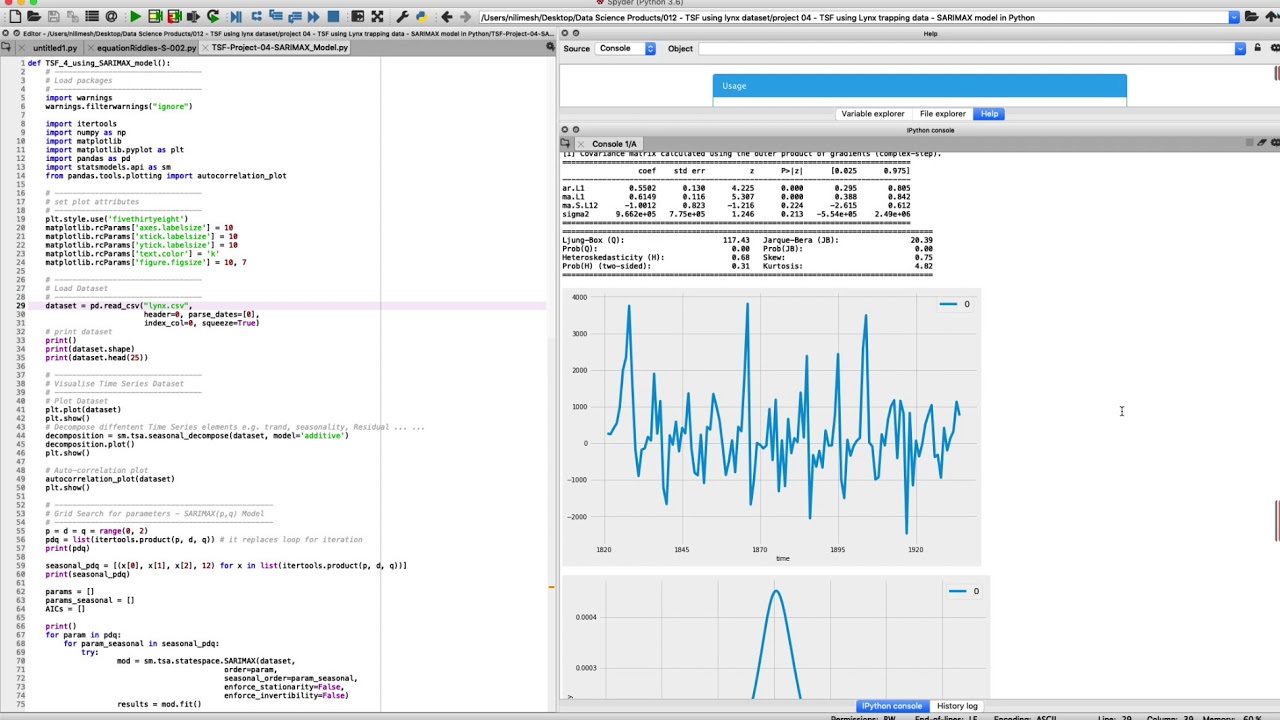Clear console with the eraser icon
The width and height of the screenshot is (1280, 720).
[1261, 143]
